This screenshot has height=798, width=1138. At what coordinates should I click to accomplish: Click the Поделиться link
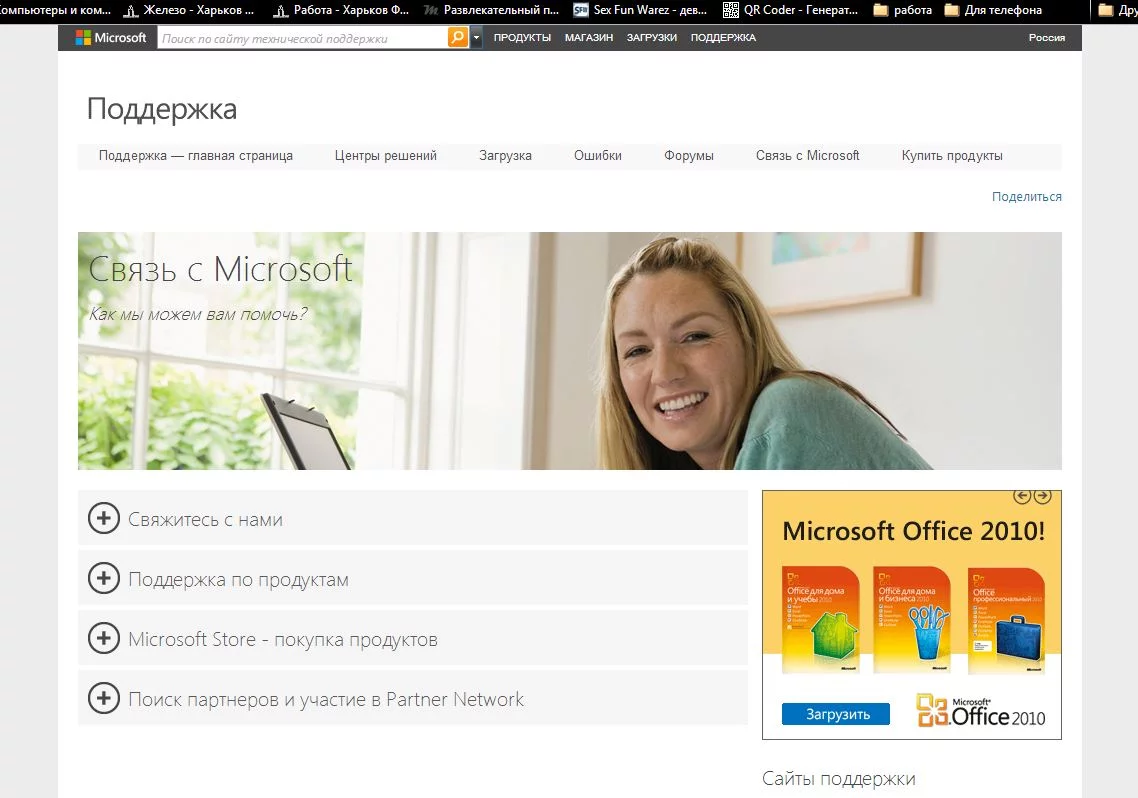[x=1026, y=197]
